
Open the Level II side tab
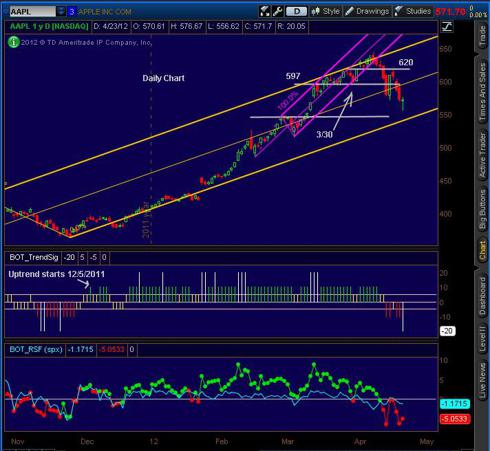[x=483, y=338]
